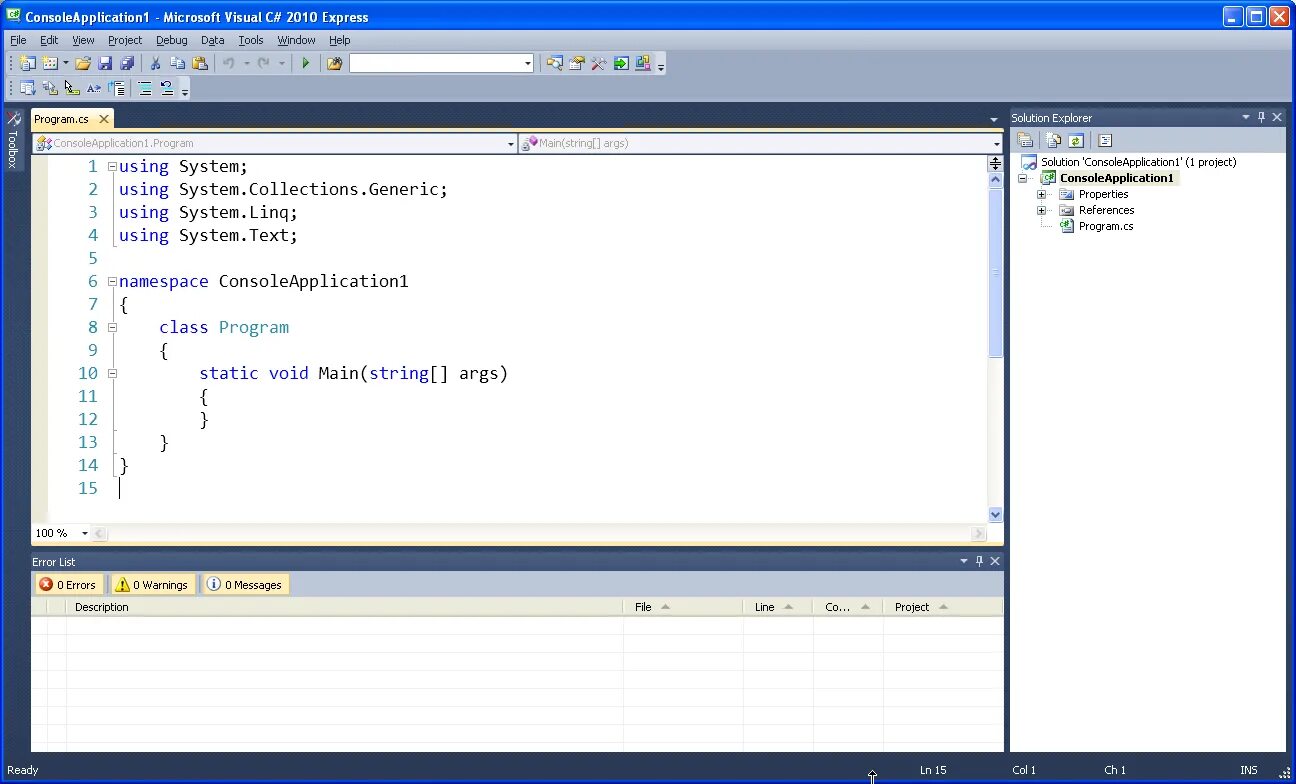The height and width of the screenshot is (784, 1296).
Task: Click Refresh in the Solution Explorer toolbar
Action: 1076,141
